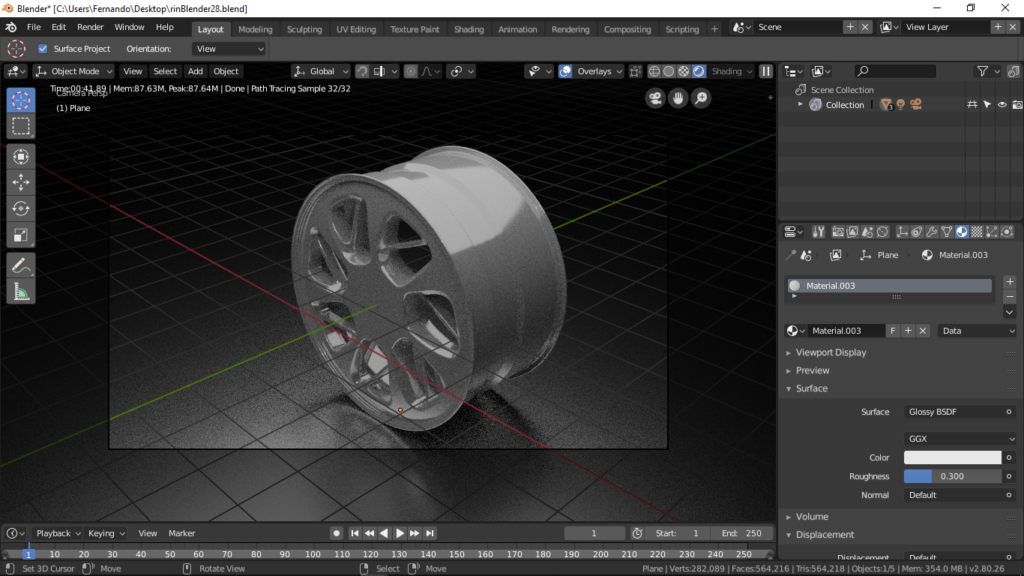
Task: Open the Object Mode dropdown
Action: 72,71
